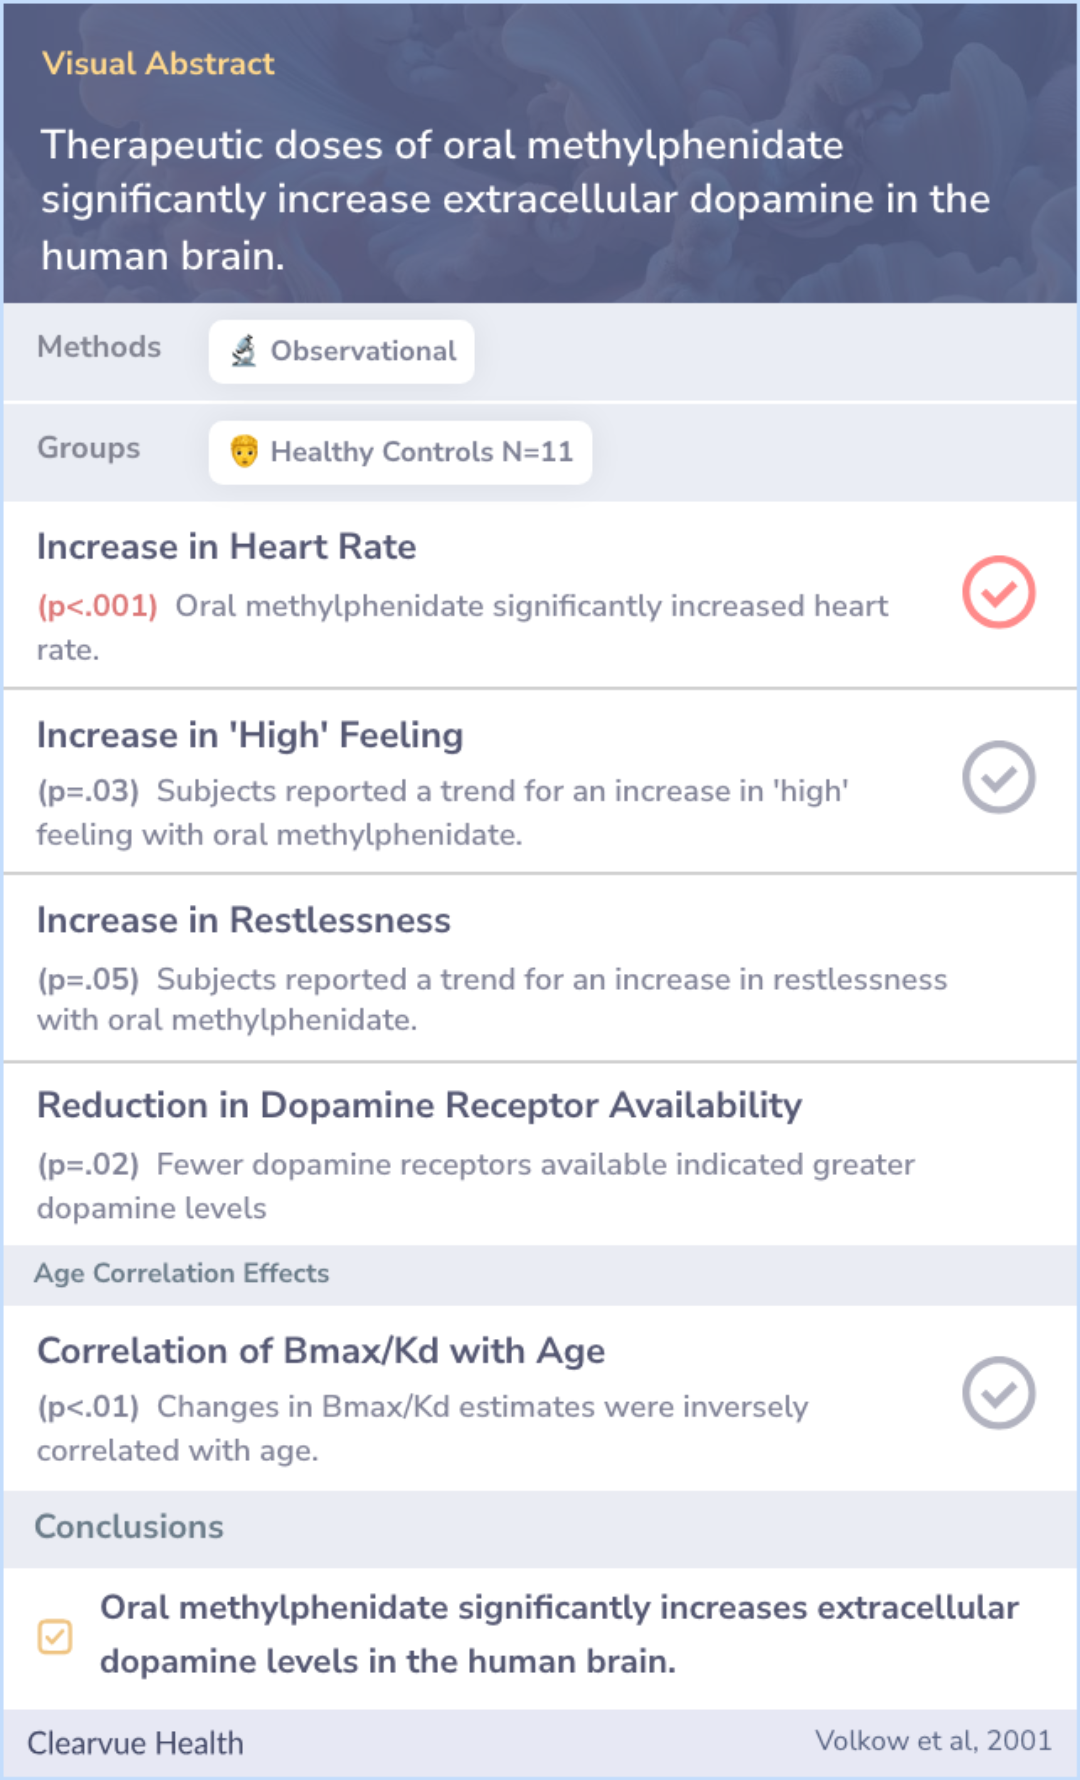Select the Observational methods tag
Screen dimensions: 1080x1780
tap(341, 351)
